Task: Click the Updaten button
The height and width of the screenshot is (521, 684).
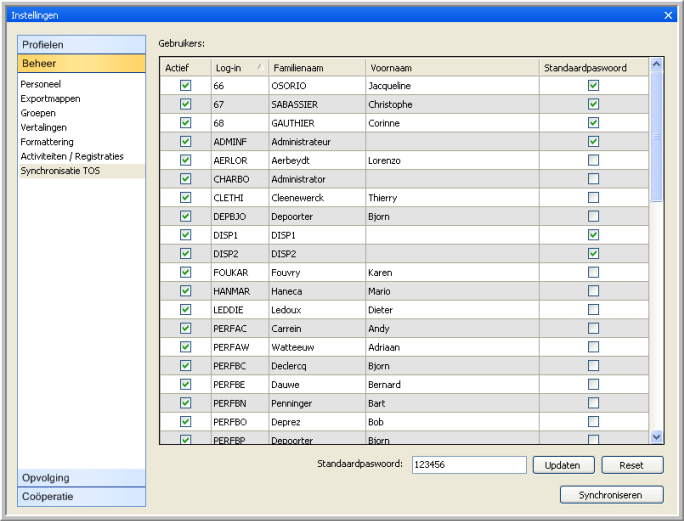Action: pos(563,465)
